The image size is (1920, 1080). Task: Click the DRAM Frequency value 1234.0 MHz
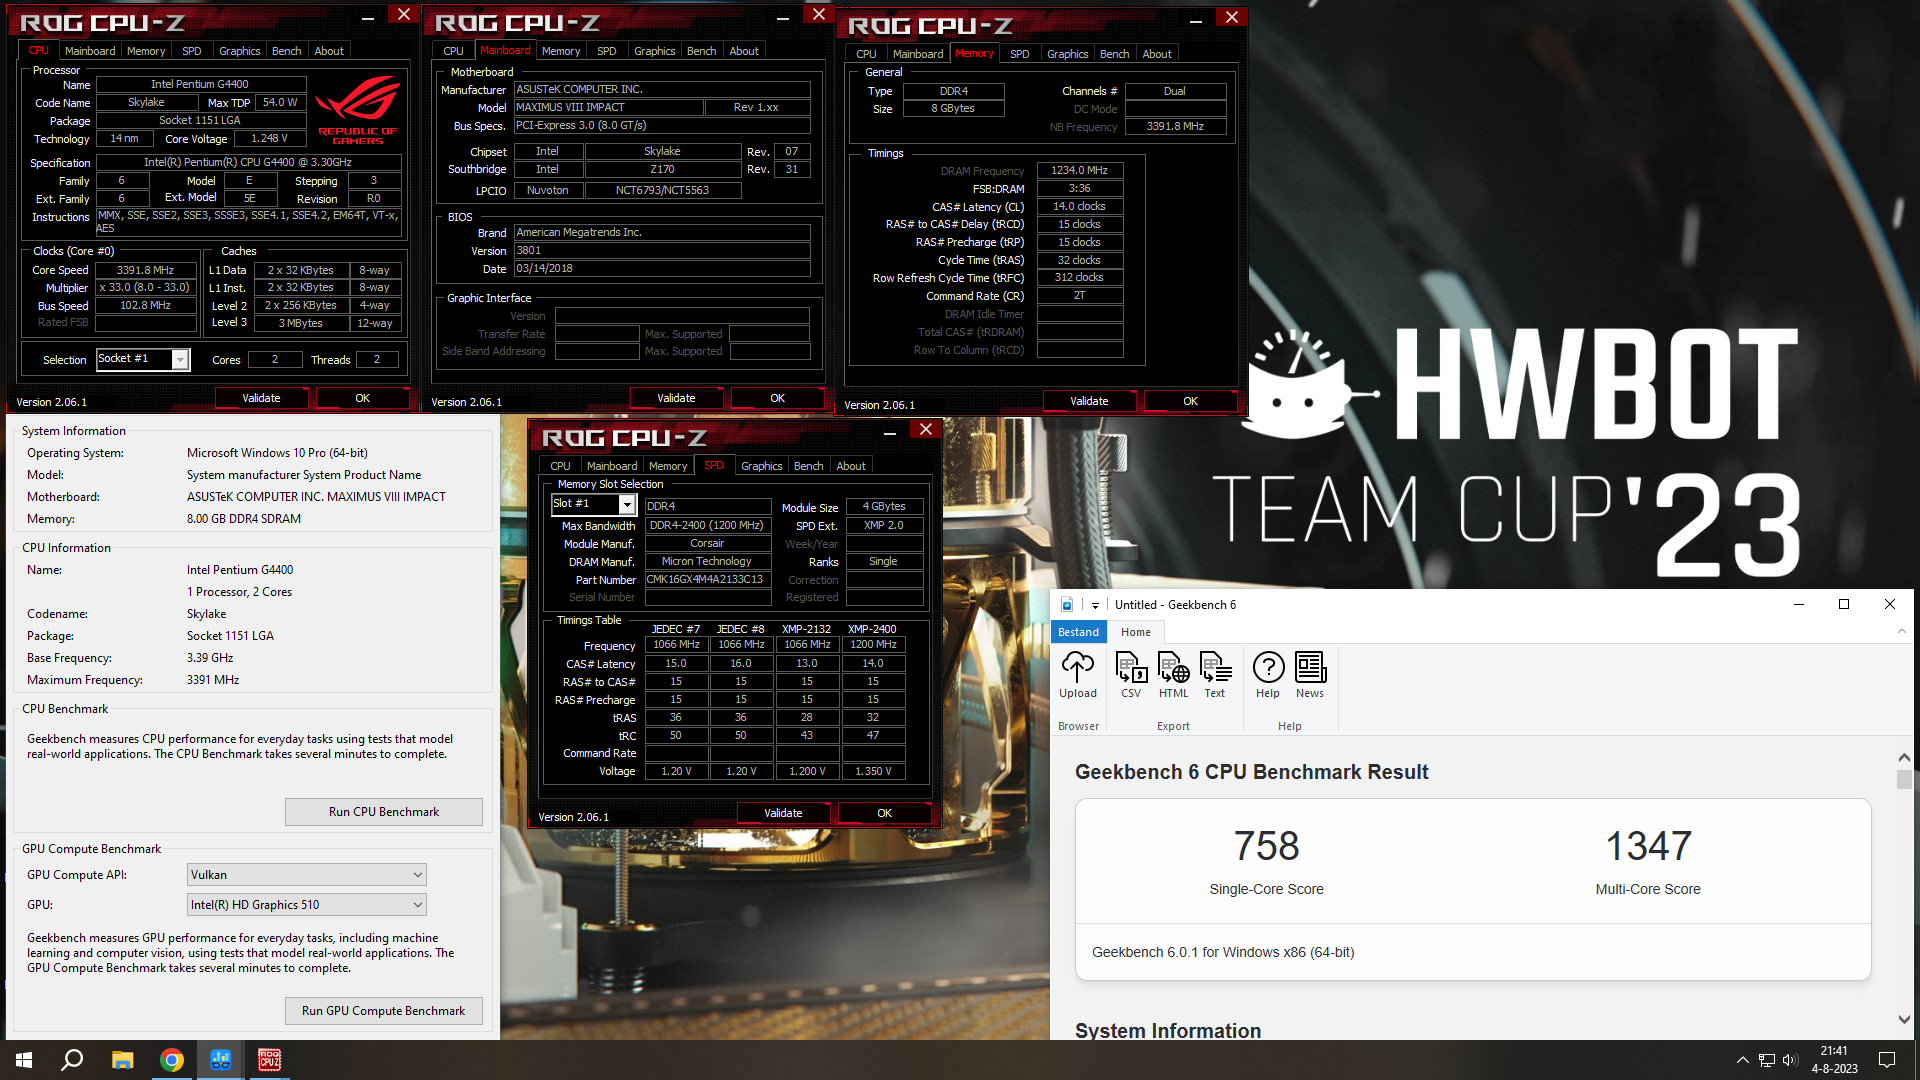(1079, 170)
